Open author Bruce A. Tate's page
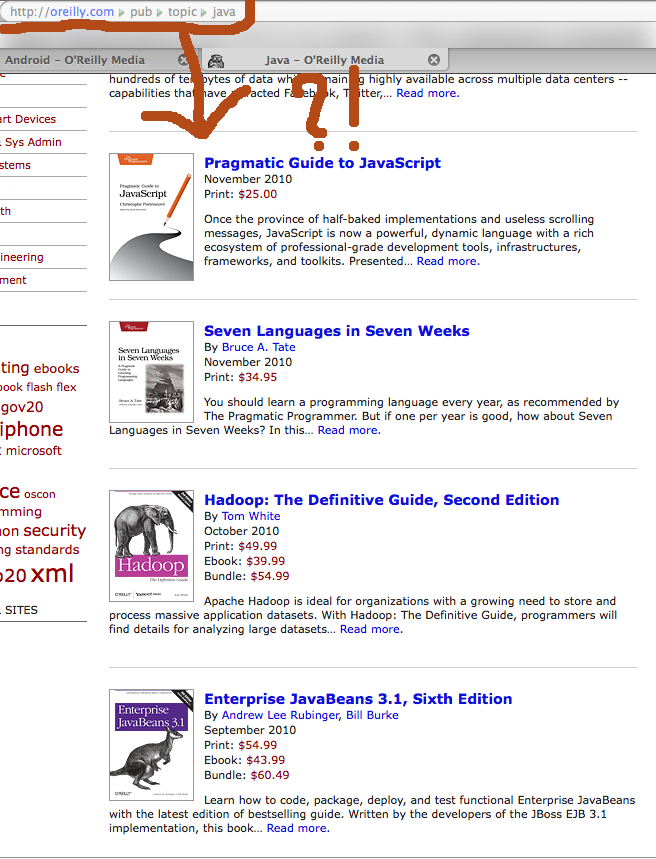656x859 pixels. click(258, 347)
